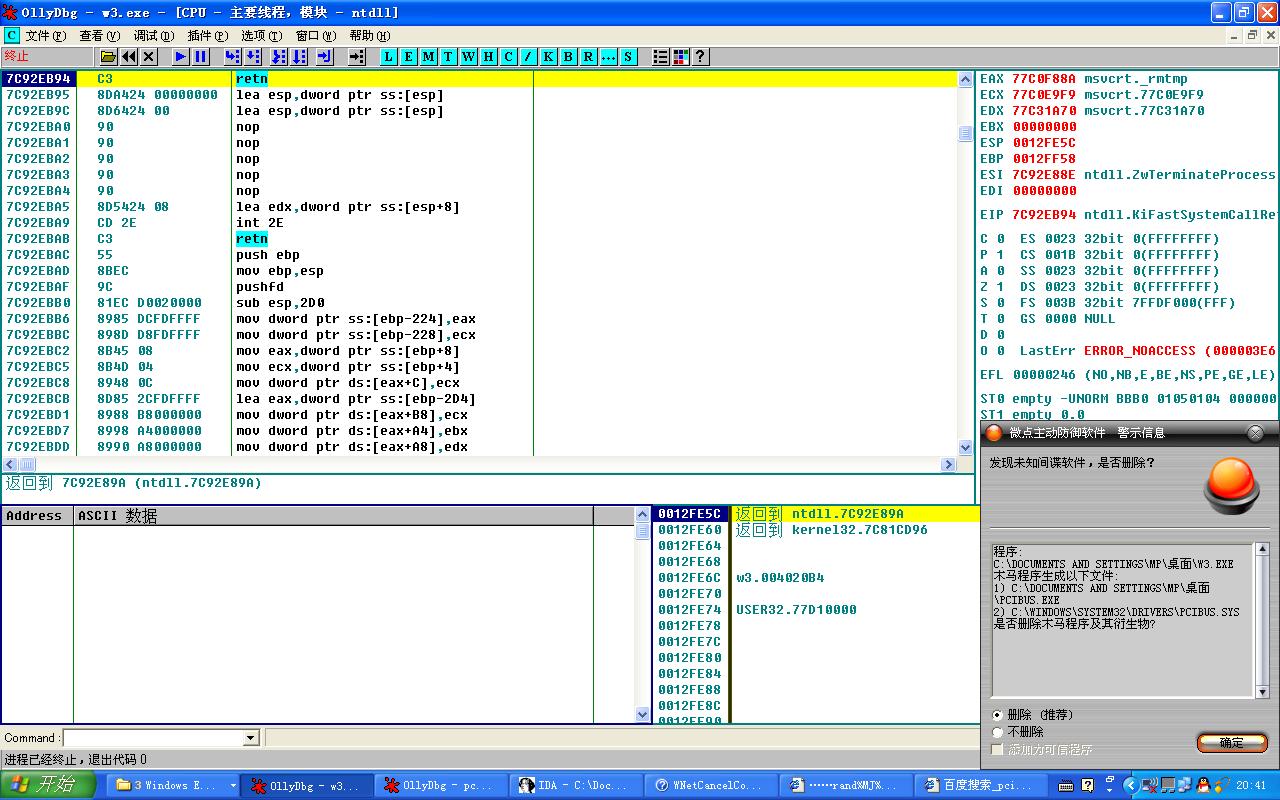The width and height of the screenshot is (1280, 800).
Task: Pause execution with the pause icon
Action: click(200, 57)
